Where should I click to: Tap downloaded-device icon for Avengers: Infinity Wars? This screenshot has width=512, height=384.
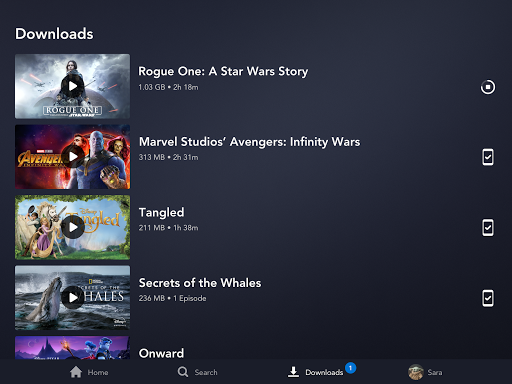click(x=488, y=157)
